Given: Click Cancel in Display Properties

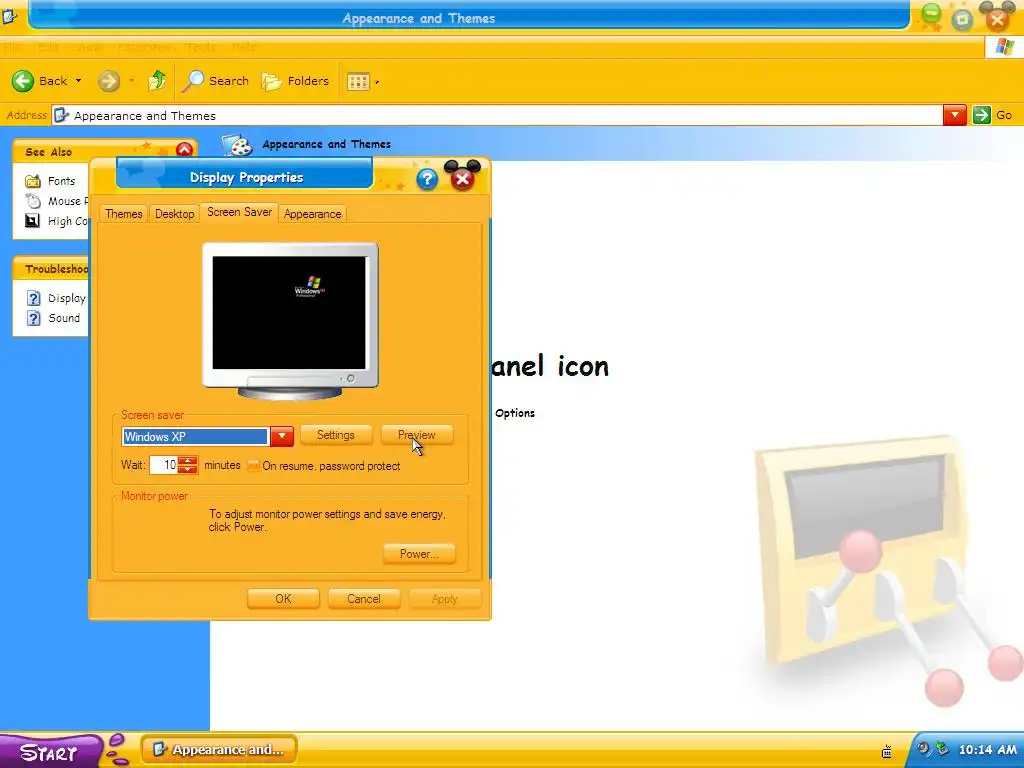Looking at the screenshot, I should click(364, 599).
